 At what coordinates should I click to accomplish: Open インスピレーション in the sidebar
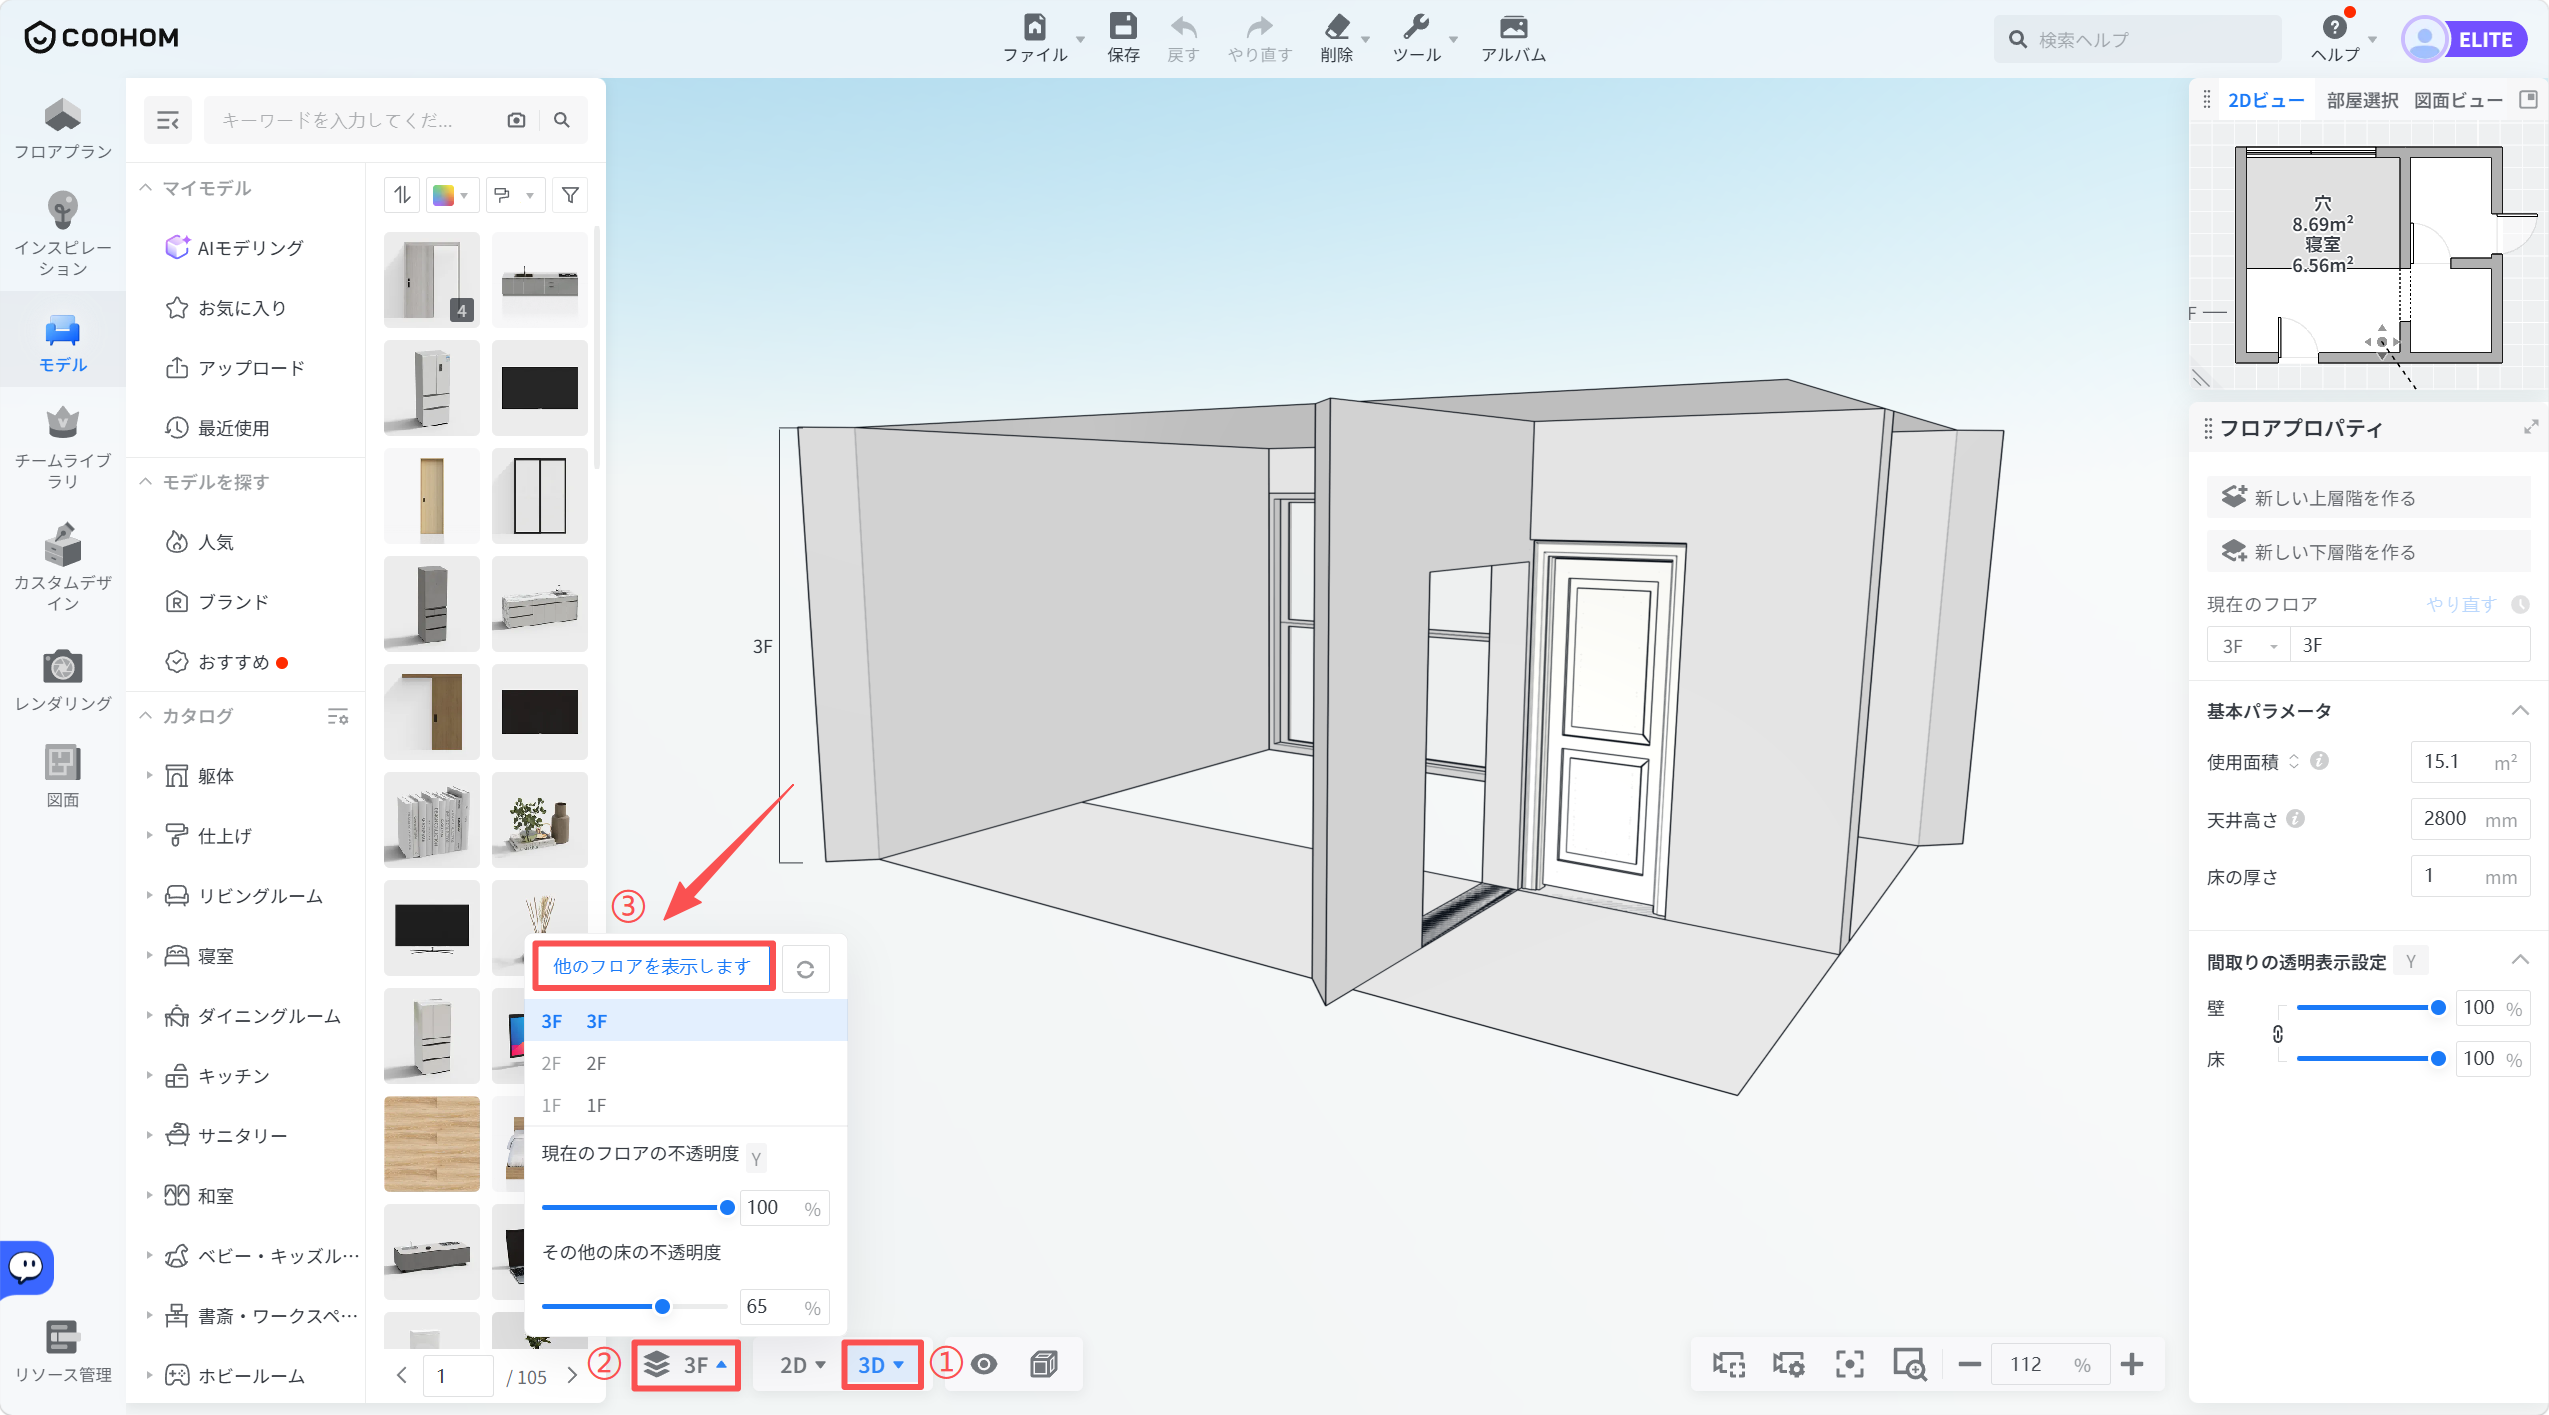pos(63,234)
